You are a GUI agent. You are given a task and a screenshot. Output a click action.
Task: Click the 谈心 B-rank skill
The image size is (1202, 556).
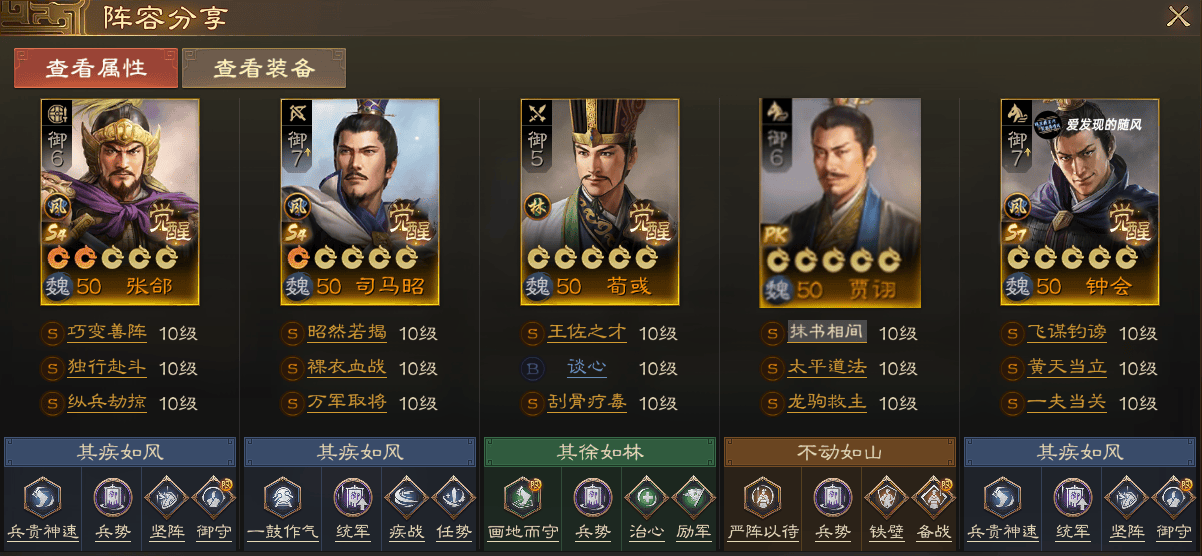[x=587, y=368]
